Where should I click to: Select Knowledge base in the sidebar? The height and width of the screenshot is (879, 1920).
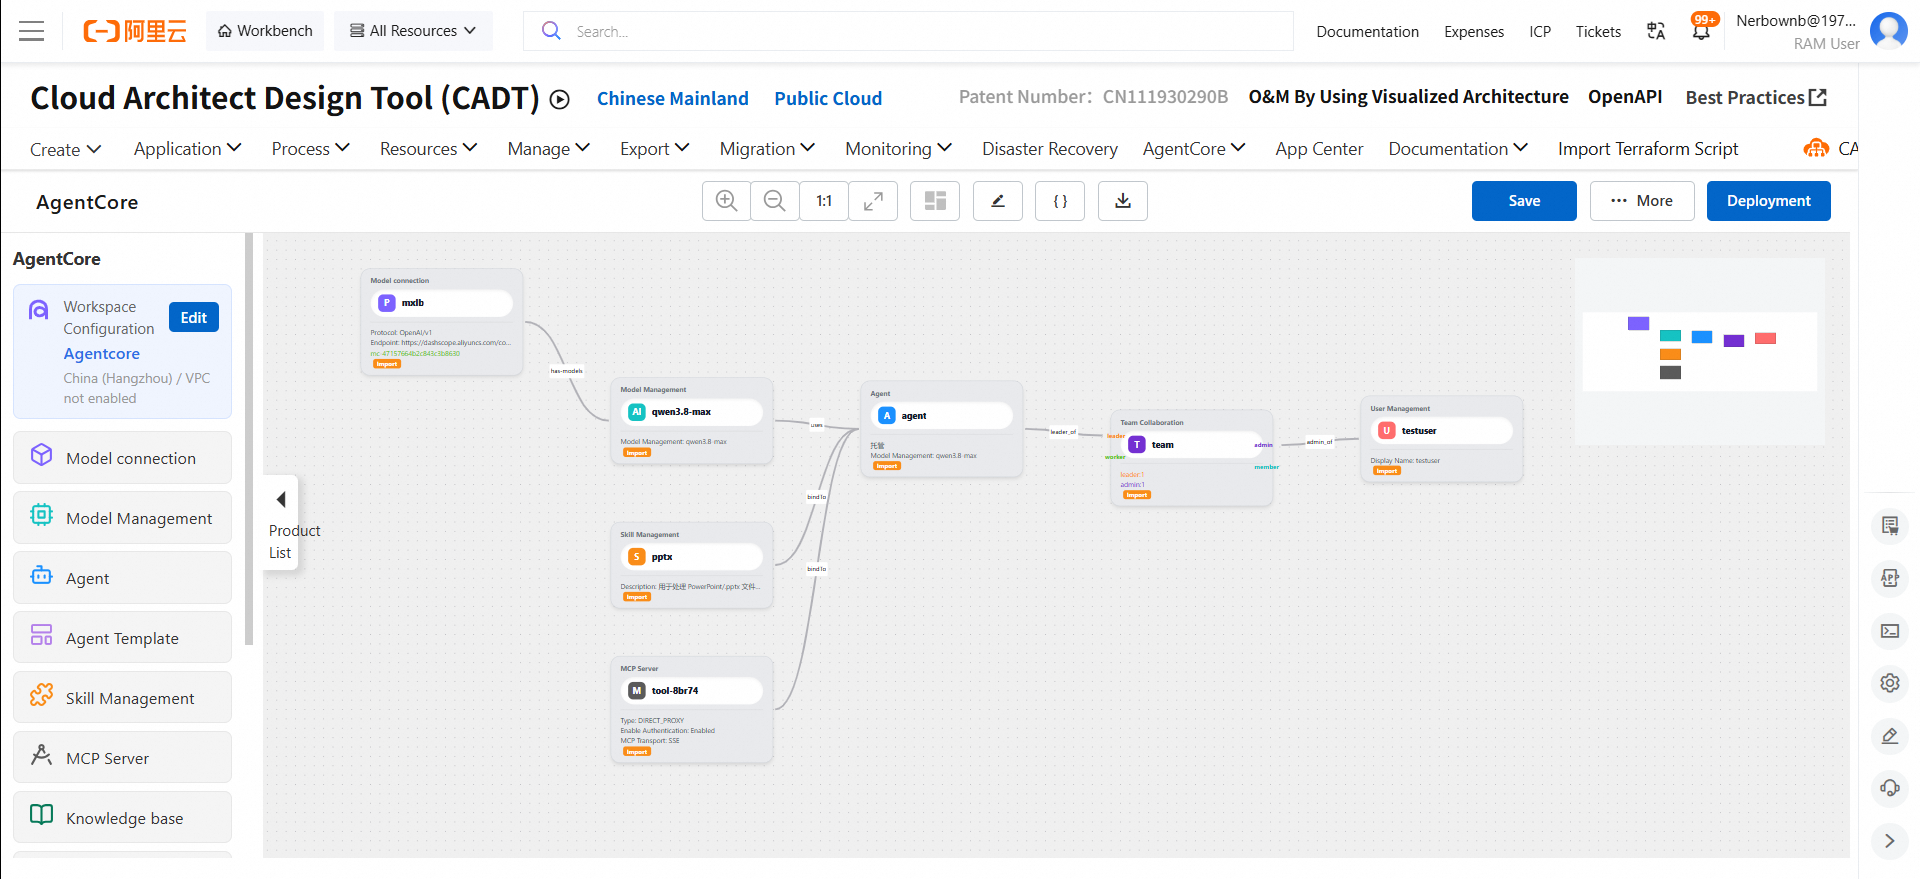pos(122,817)
